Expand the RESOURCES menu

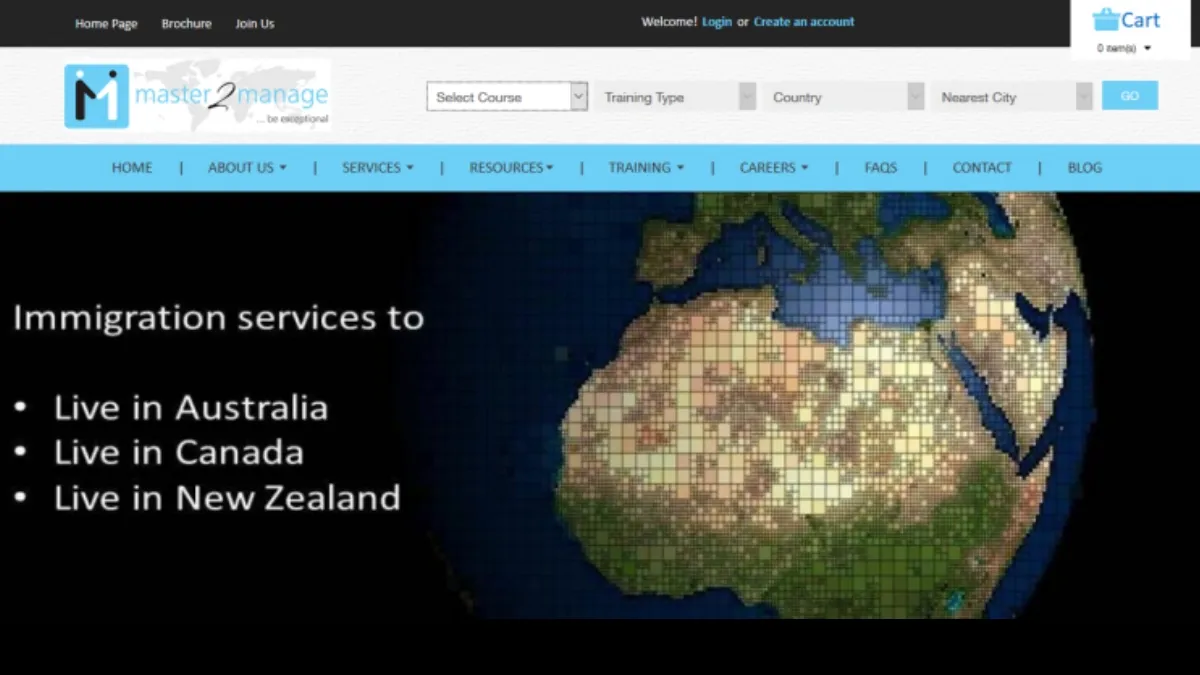coord(511,168)
